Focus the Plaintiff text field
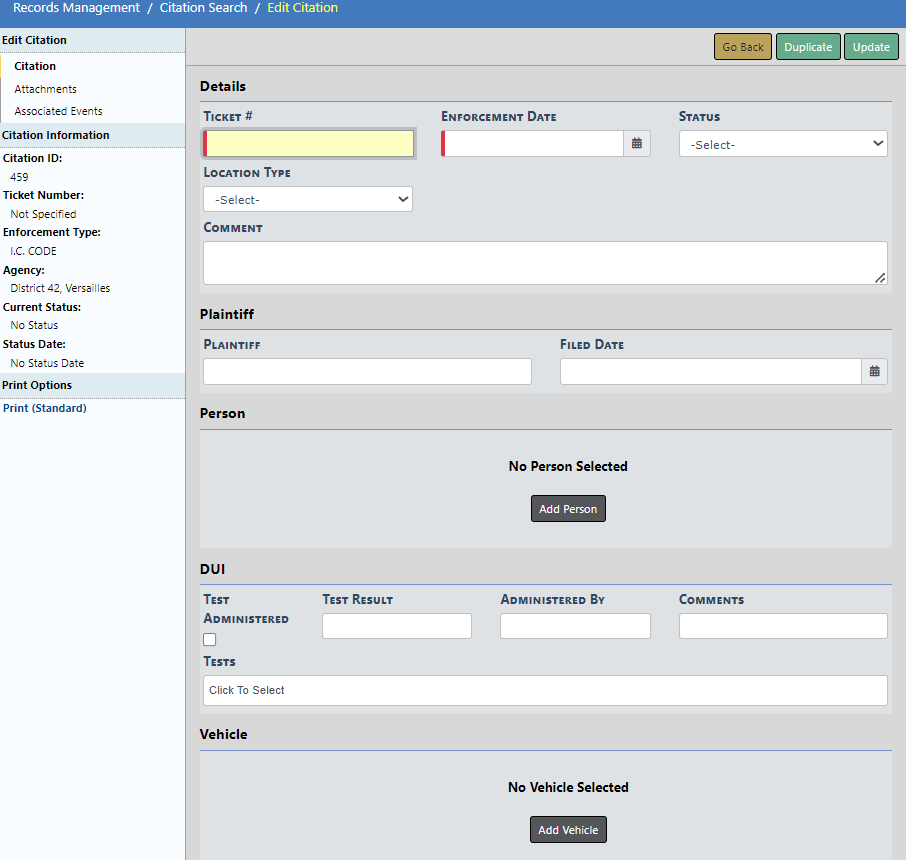Image resolution: width=906 pixels, height=860 pixels. tap(367, 372)
